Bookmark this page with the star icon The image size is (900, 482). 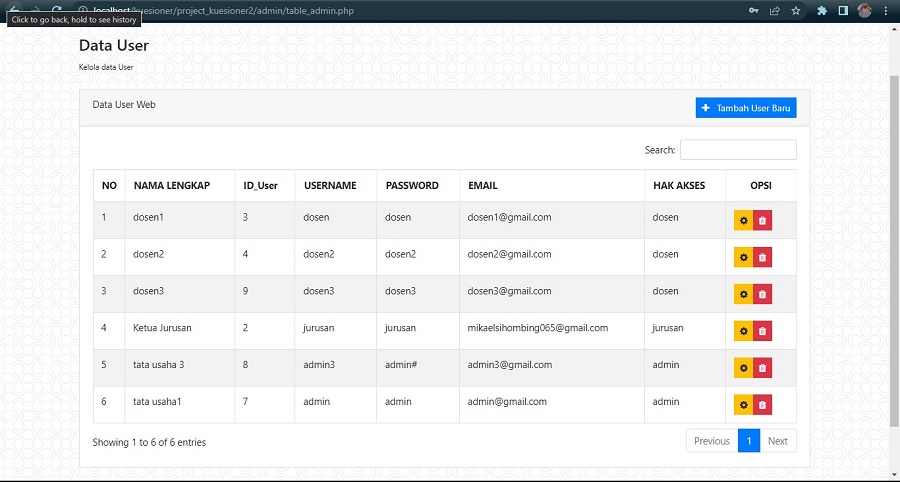coord(796,10)
